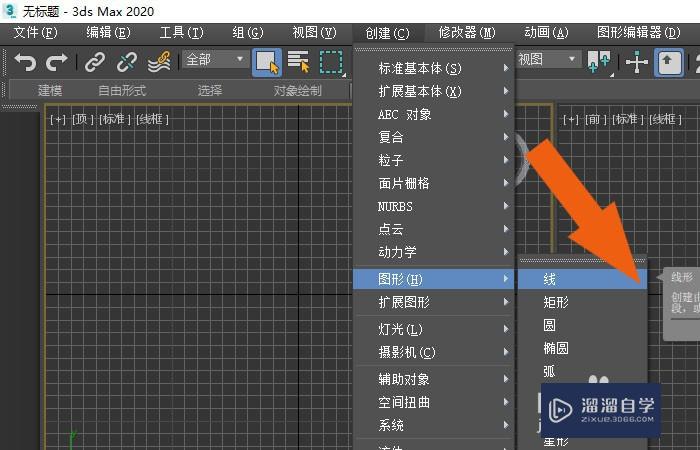The image size is (700, 450).
Task: Select the Unlink selection tool
Action: pyautogui.click(x=127, y=62)
